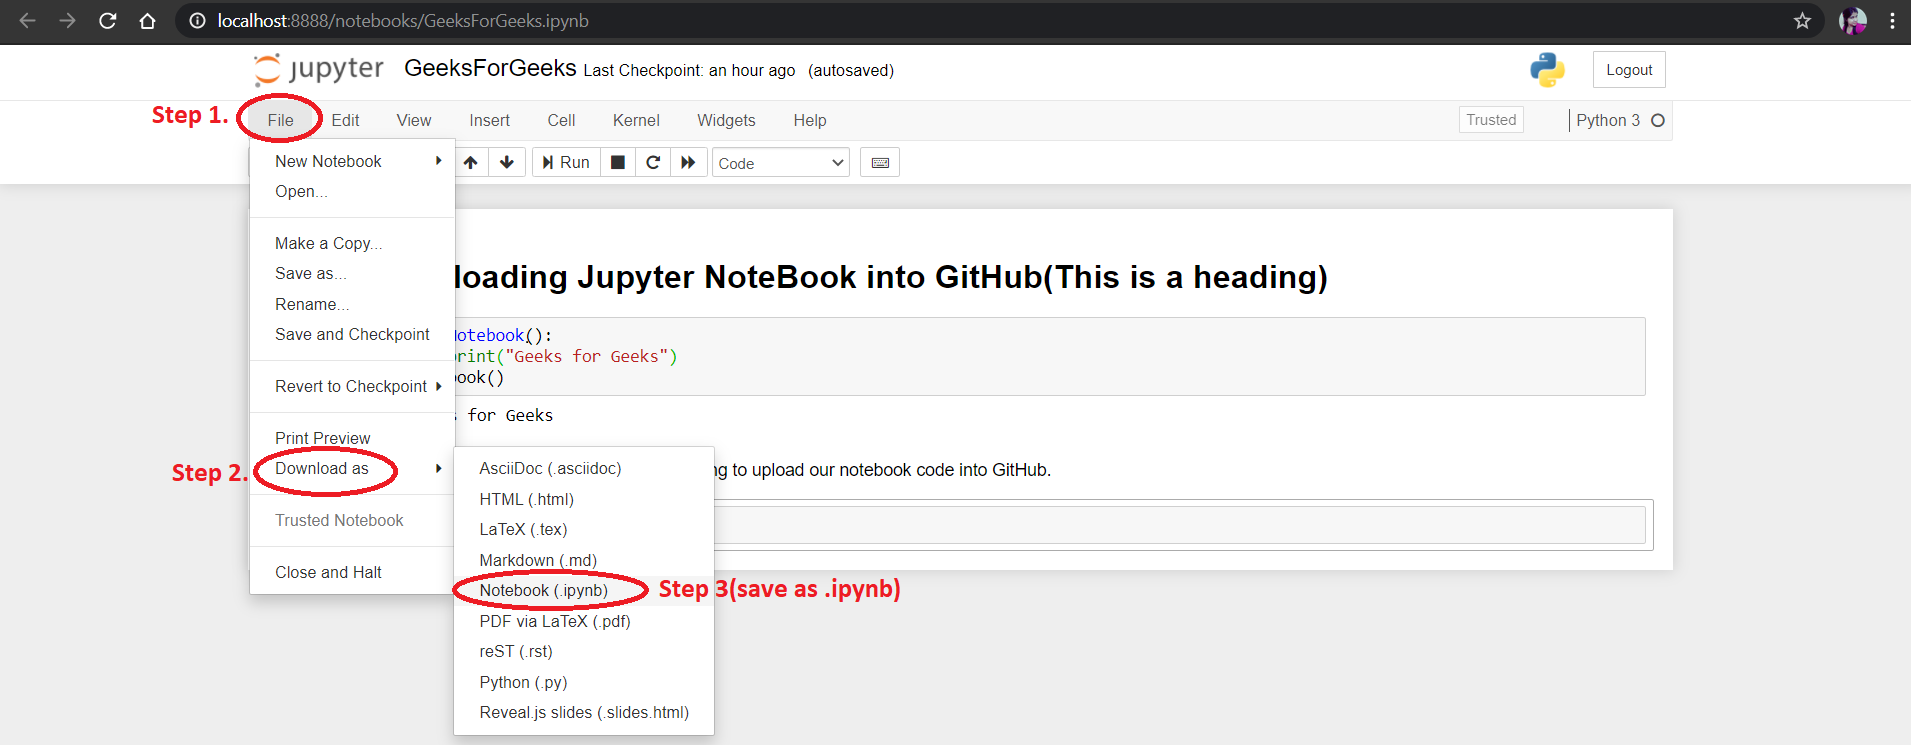Interrupt the kernel with stop icon
This screenshot has height=745, width=1911.
coord(618,162)
